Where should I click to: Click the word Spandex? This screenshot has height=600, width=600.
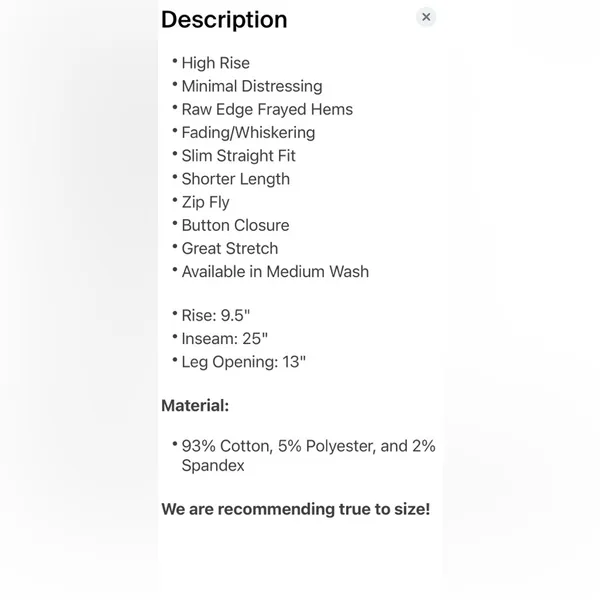[213, 466]
